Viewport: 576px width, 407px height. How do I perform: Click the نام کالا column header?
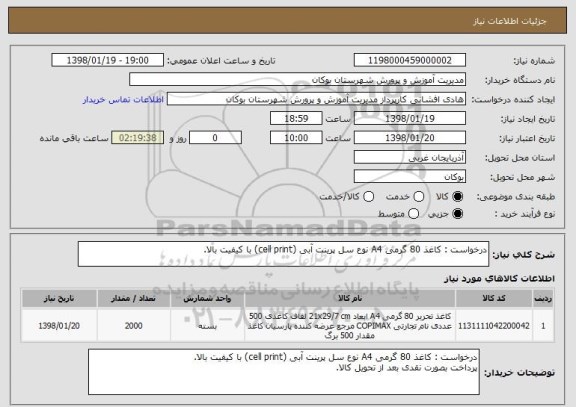pos(350,298)
